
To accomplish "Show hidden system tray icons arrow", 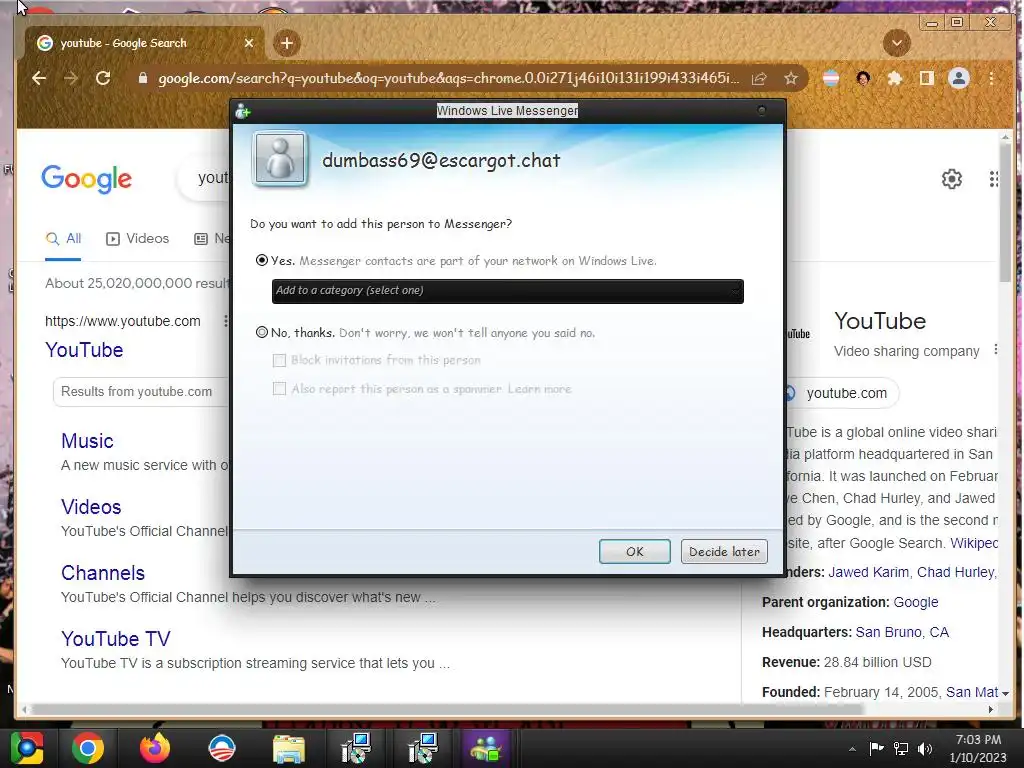I will pos(852,749).
